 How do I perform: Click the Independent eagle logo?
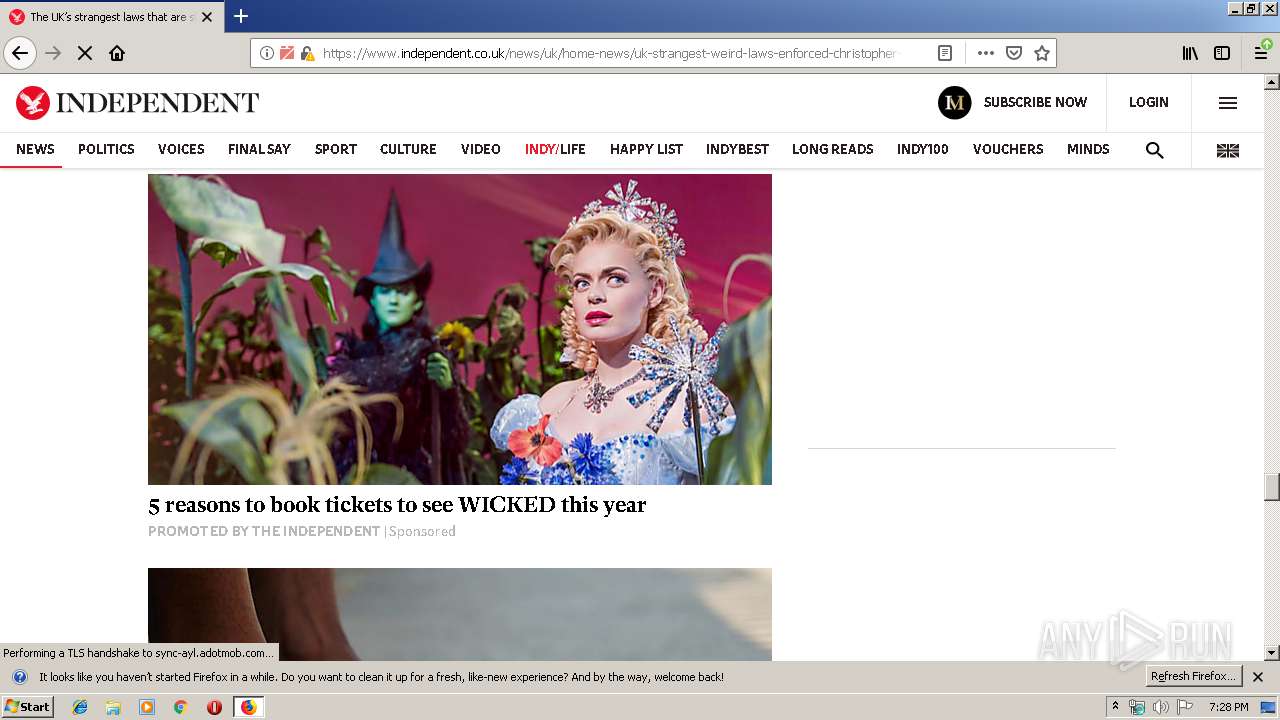tap(33, 102)
